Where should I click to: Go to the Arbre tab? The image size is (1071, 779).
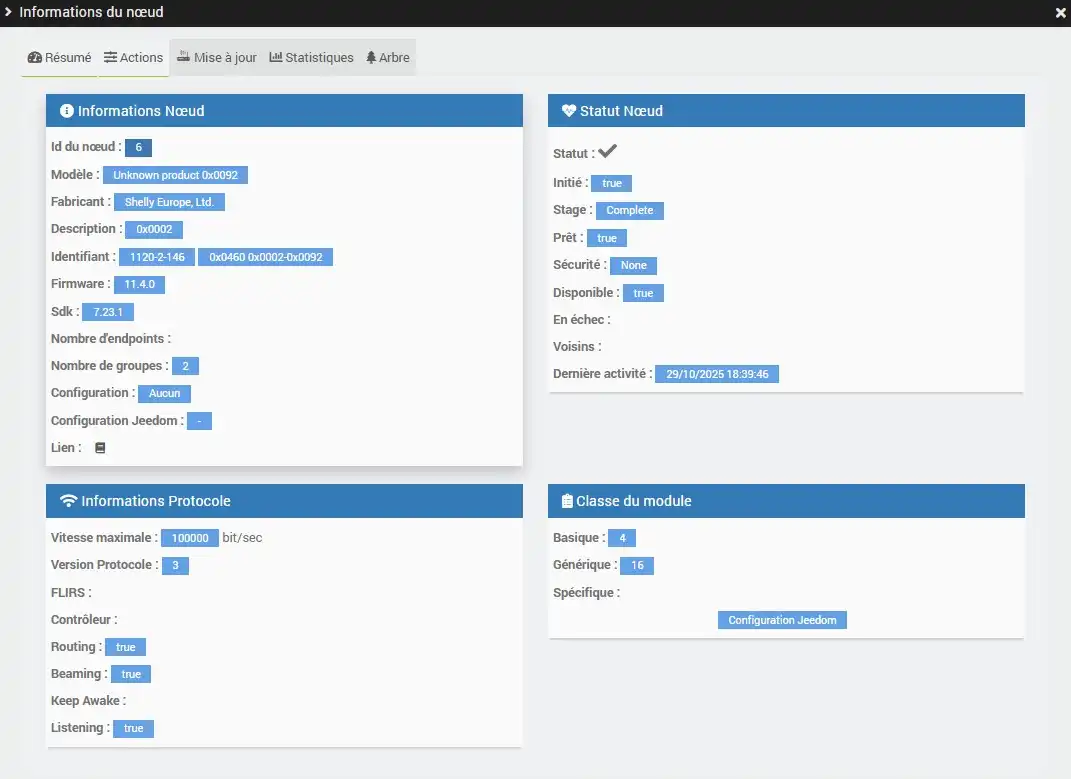coord(388,58)
